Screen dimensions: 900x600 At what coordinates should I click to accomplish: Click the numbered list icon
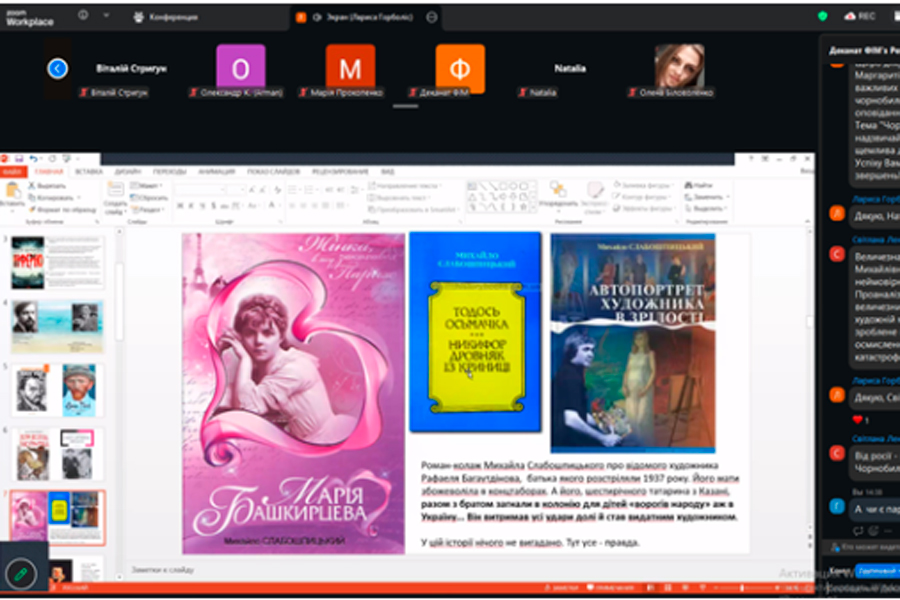[309, 189]
